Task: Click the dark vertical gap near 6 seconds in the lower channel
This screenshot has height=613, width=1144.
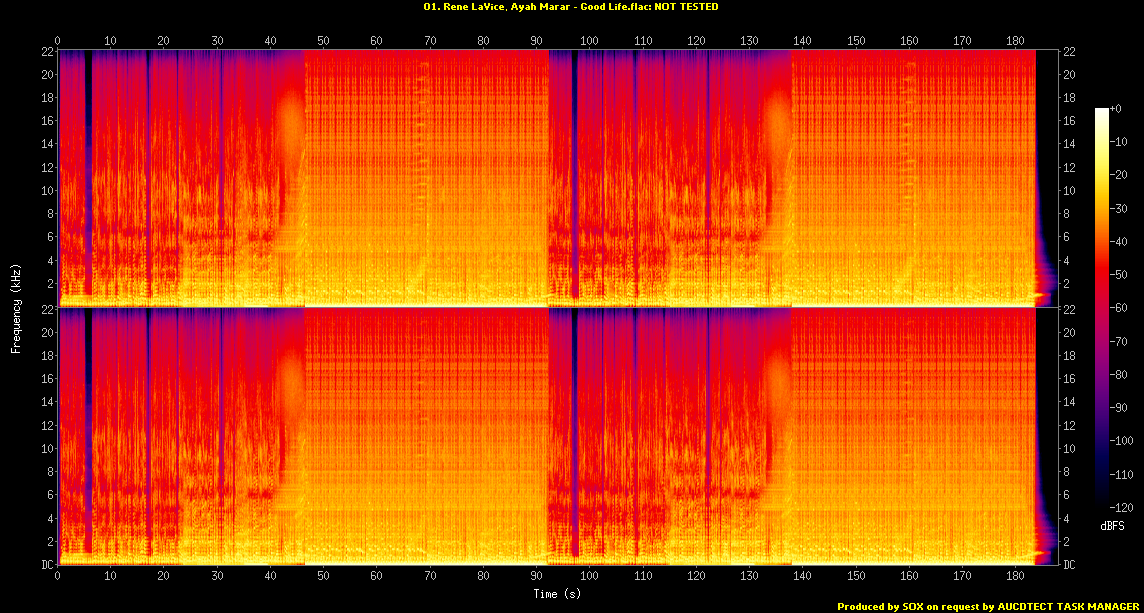Action: click(89, 430)
